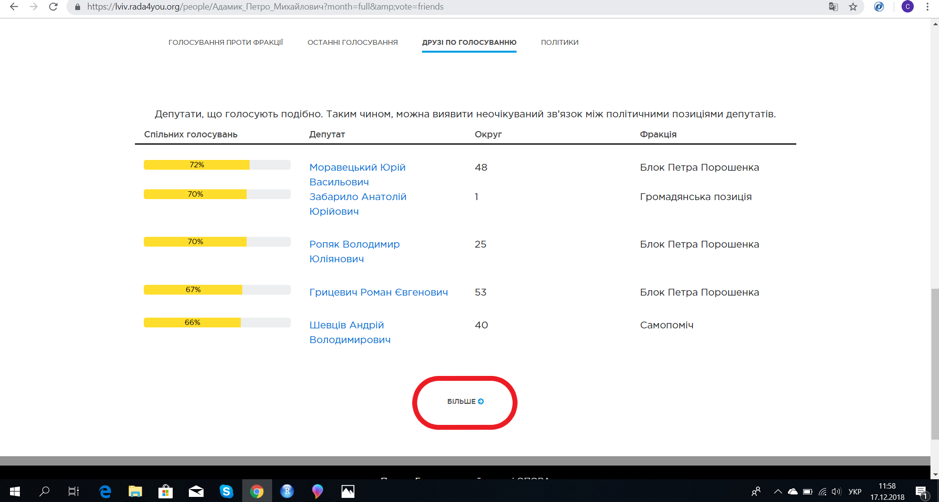Open File Explorer from the taskbar
Image resolution: width=939 pixels, height=502 pixels.
[135, 491]
